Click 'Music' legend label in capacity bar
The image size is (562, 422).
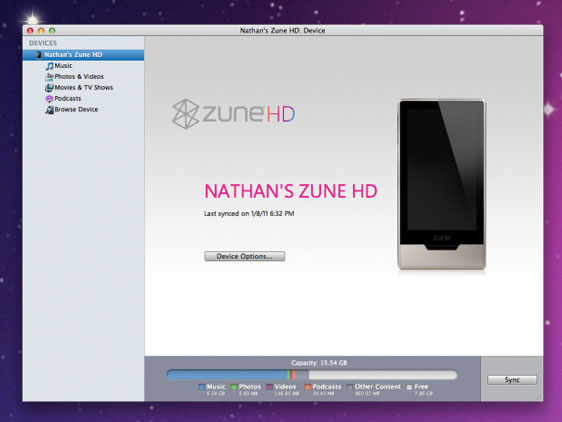pos(216,387)
